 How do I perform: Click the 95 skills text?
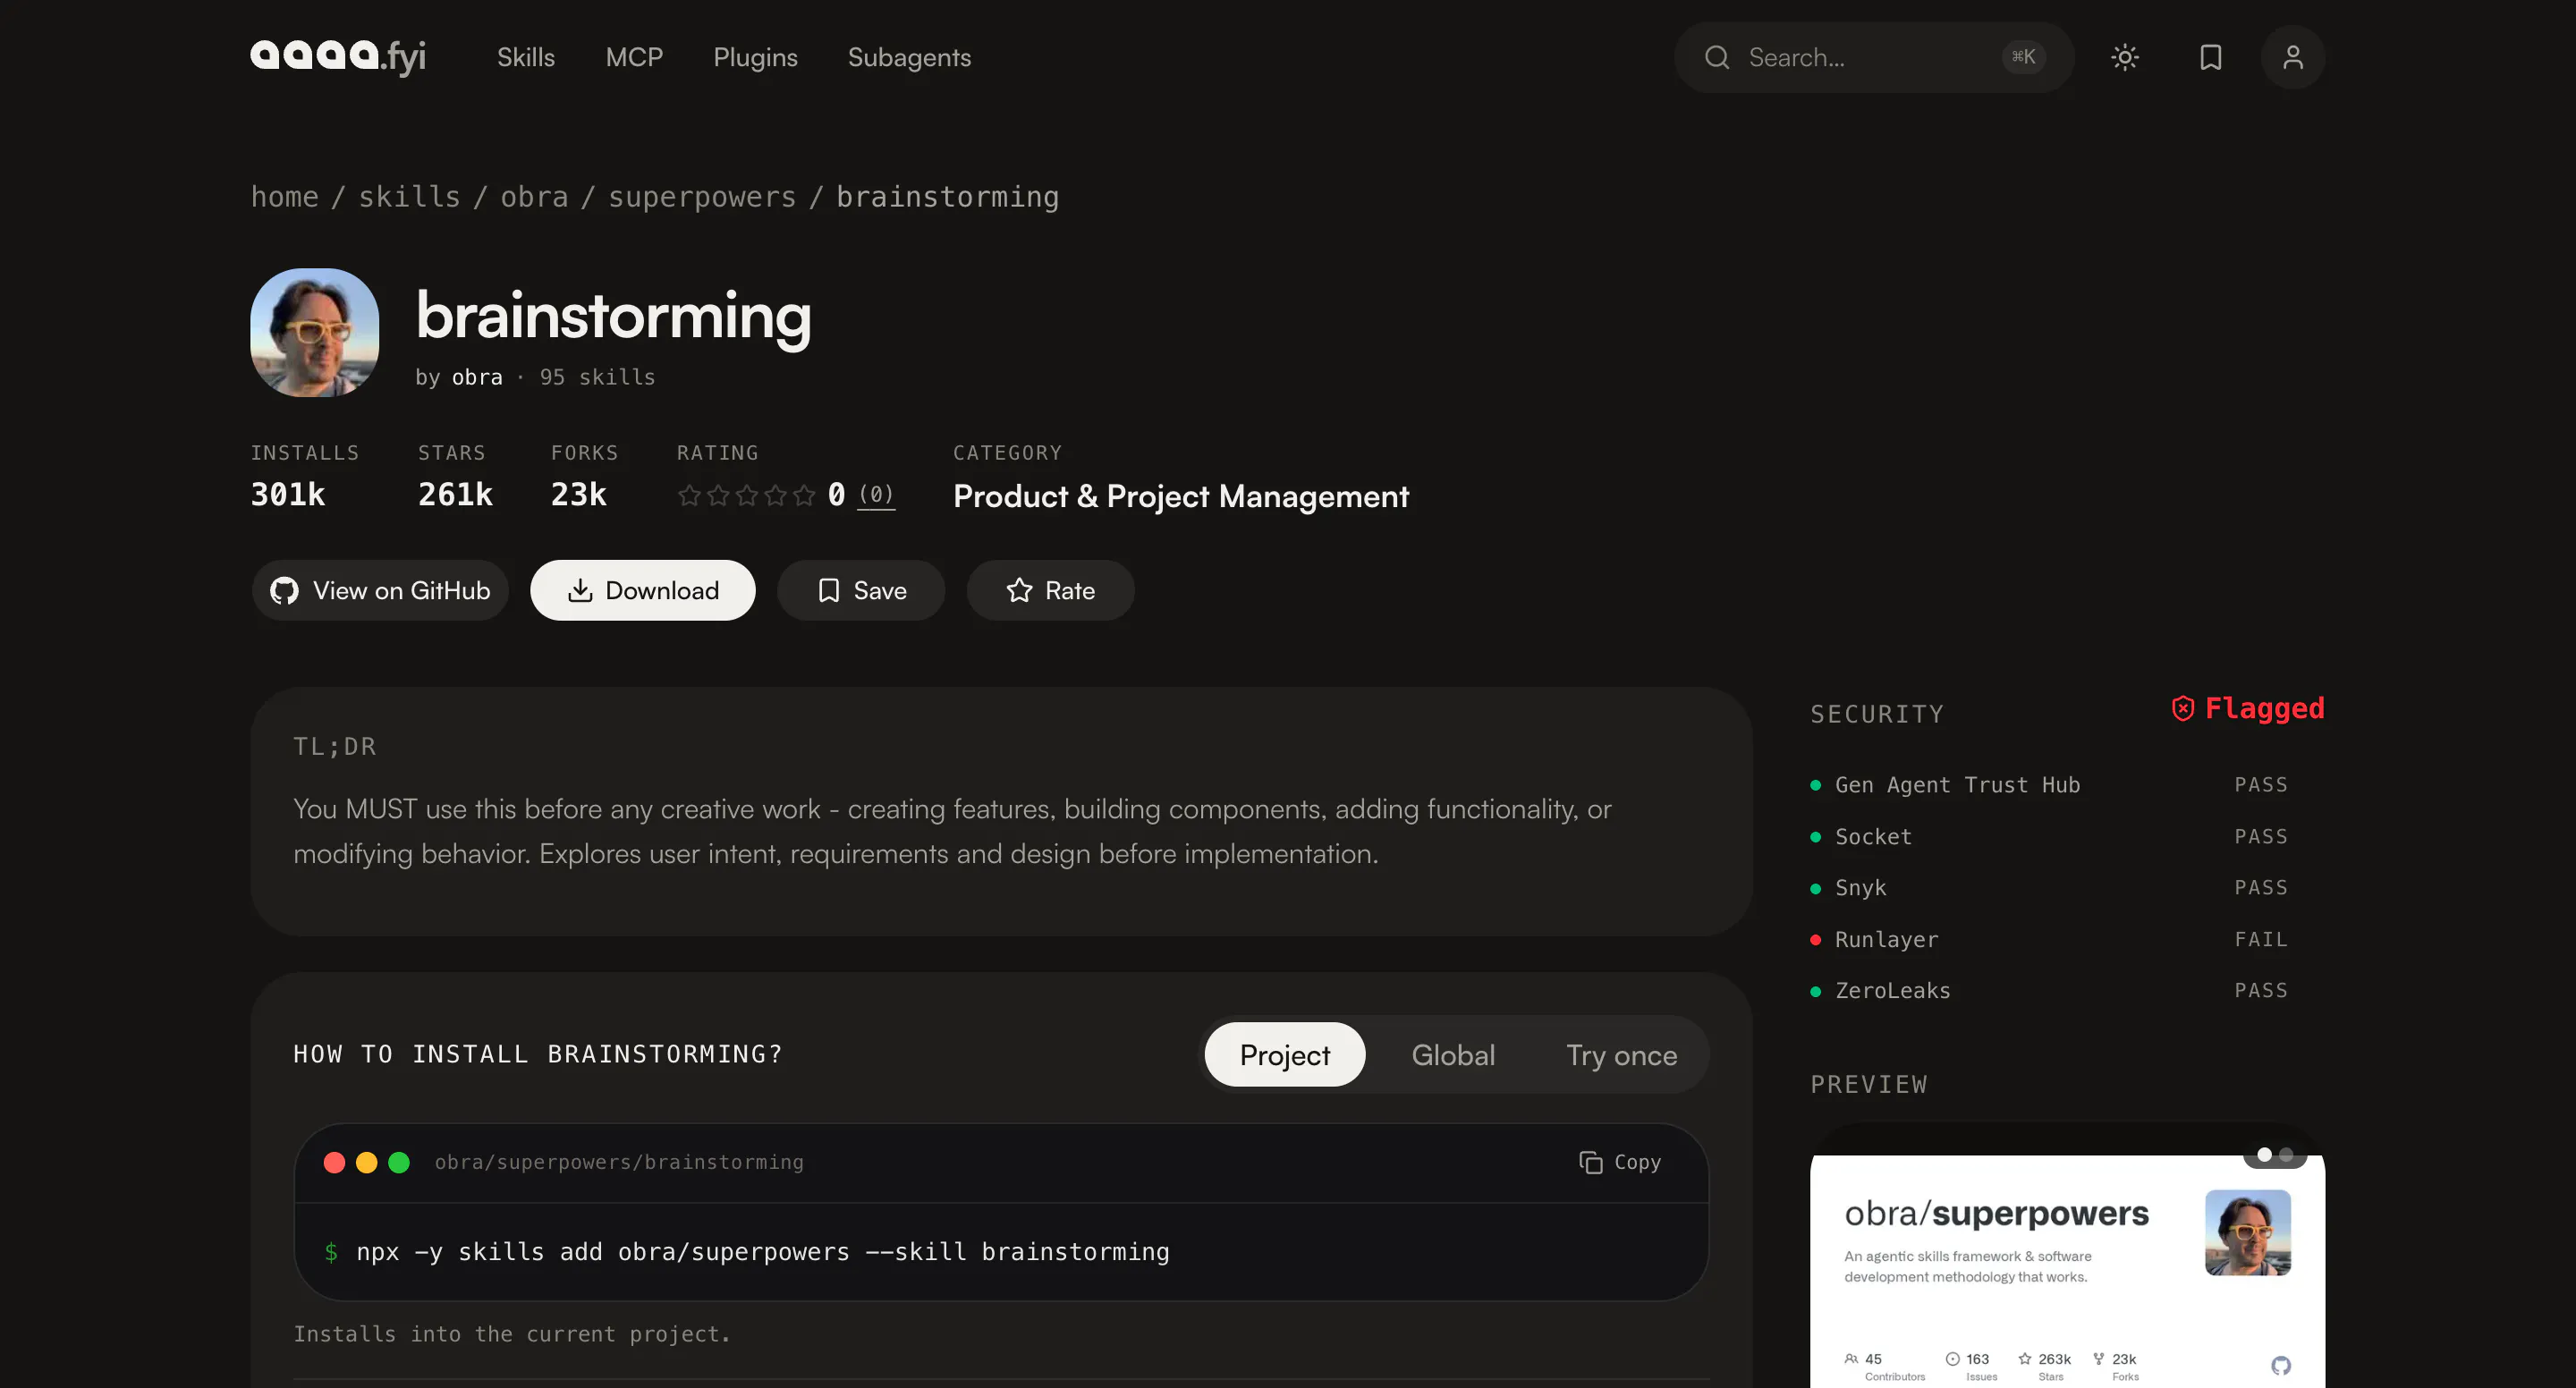coord(597,377)
